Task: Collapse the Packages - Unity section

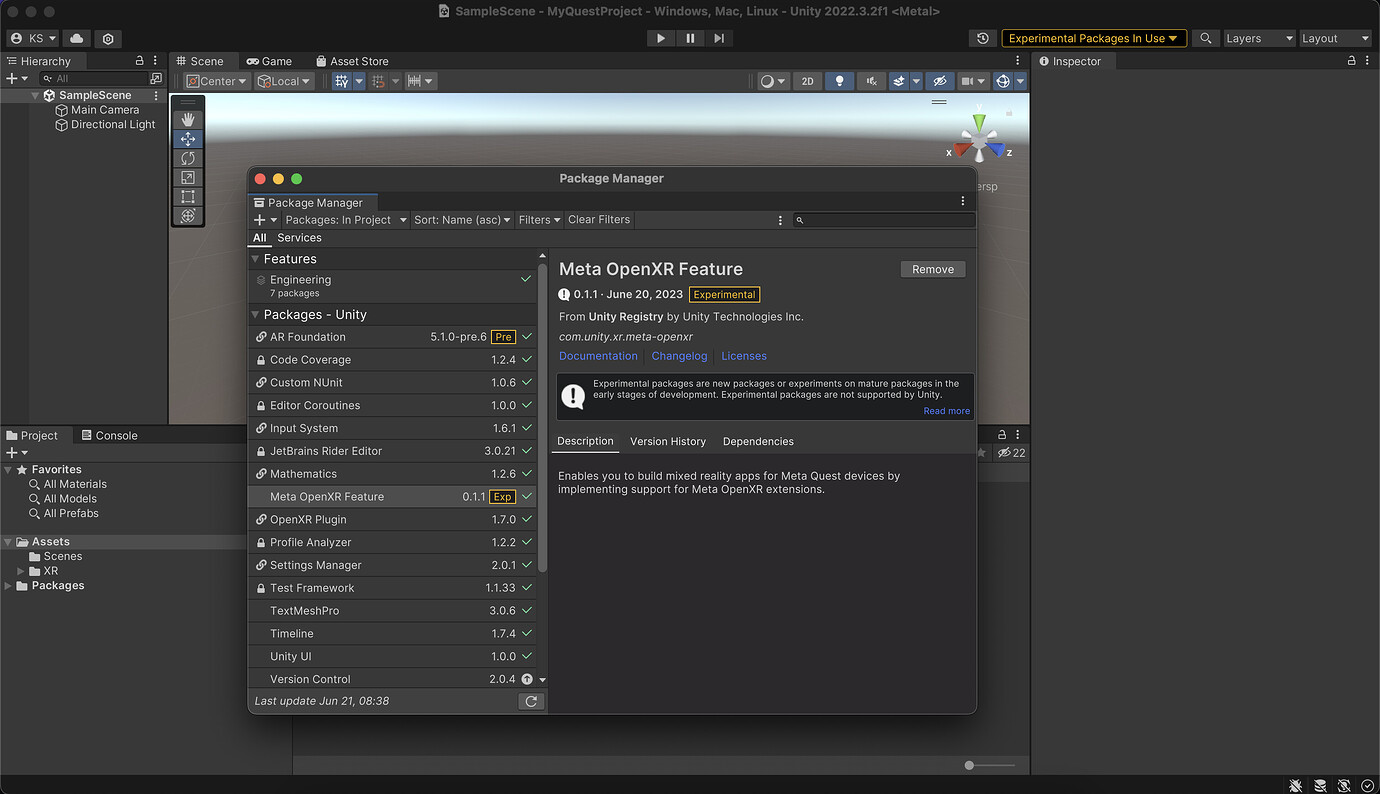Action: (x=257, y=314)
